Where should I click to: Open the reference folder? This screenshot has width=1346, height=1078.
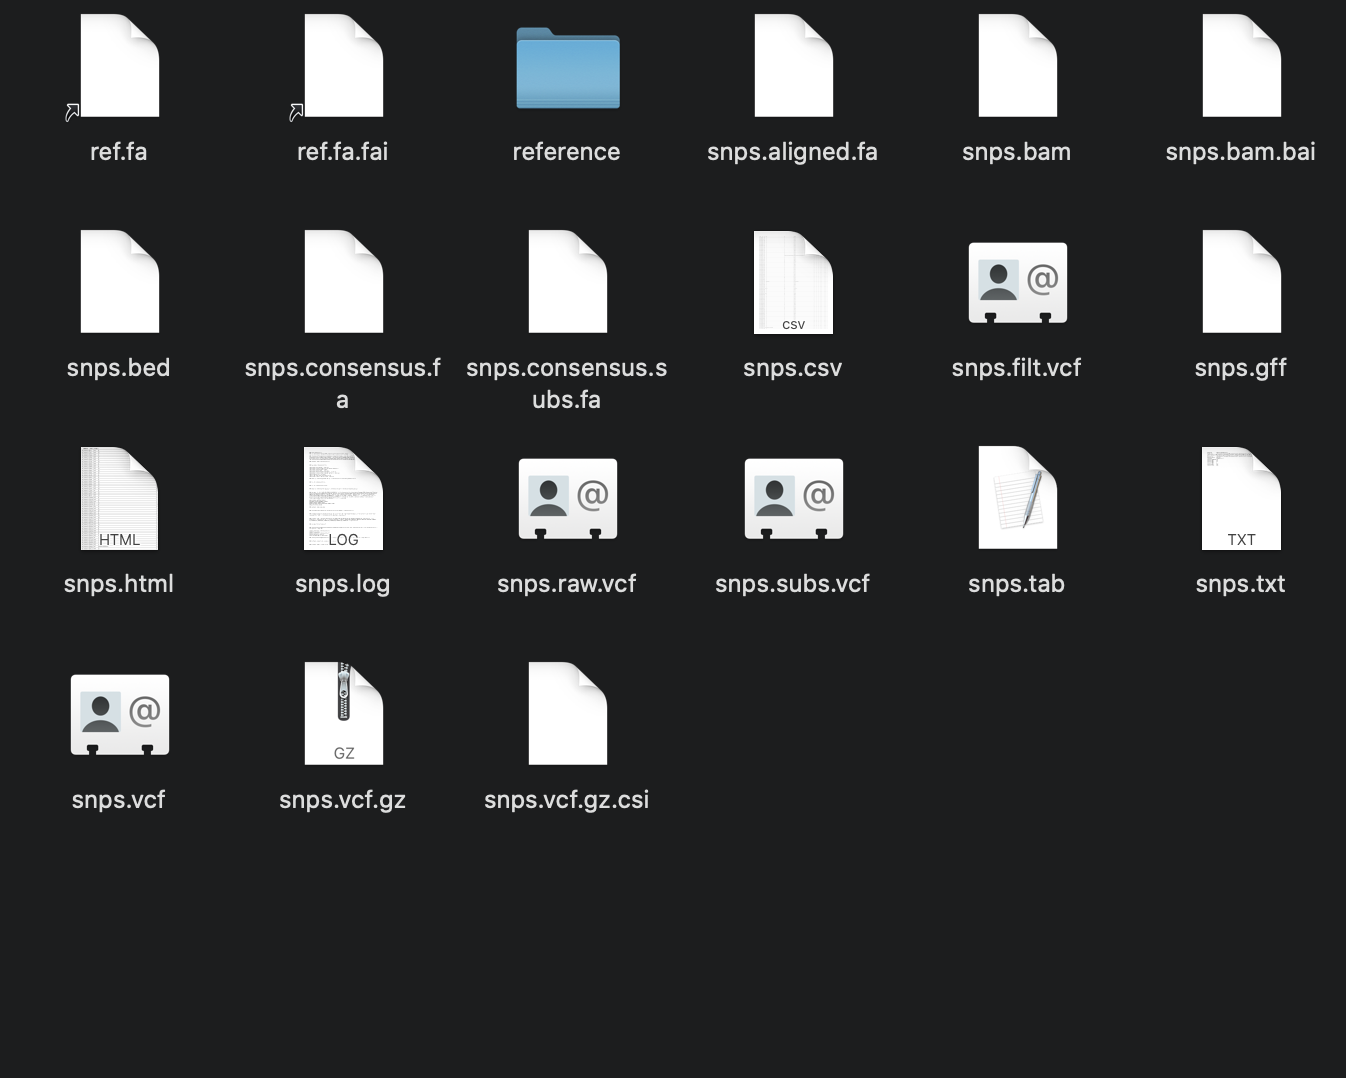pos(566,70)
